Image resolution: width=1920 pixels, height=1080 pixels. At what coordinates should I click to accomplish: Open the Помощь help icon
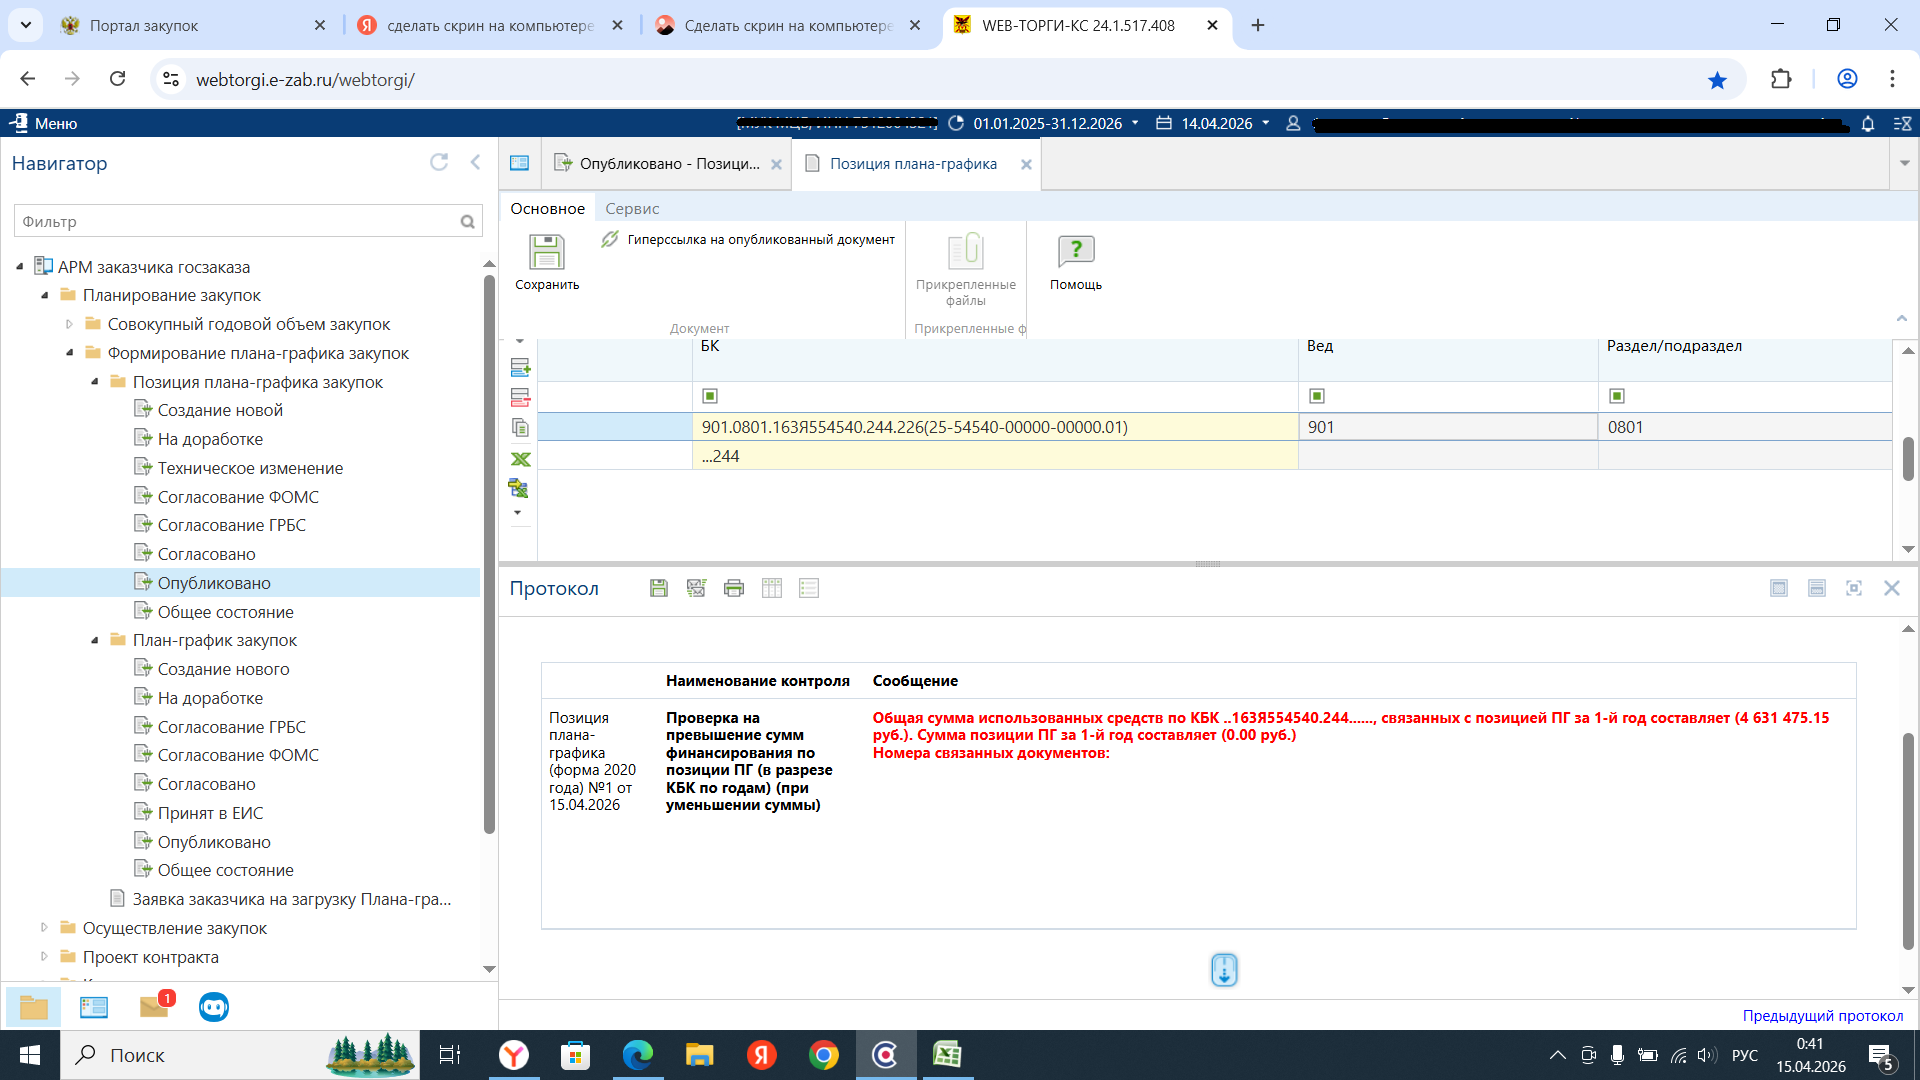click(x=1075, y=252)
